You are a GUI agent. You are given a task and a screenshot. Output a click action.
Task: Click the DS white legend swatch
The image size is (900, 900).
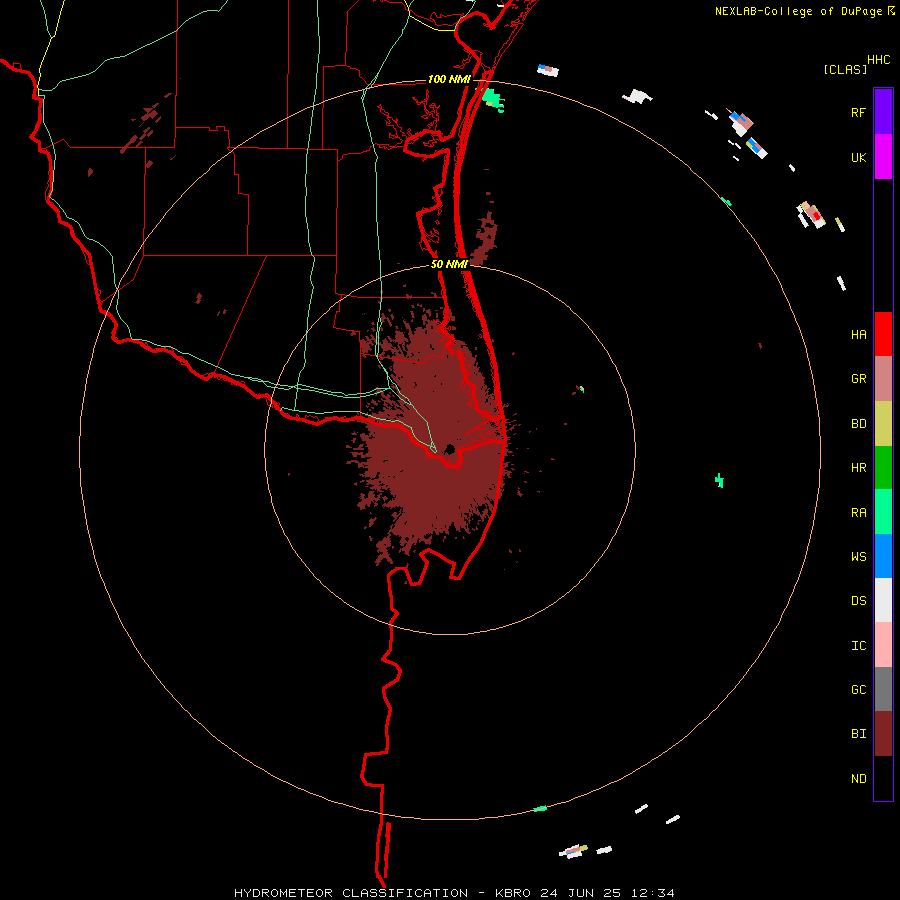883,600
